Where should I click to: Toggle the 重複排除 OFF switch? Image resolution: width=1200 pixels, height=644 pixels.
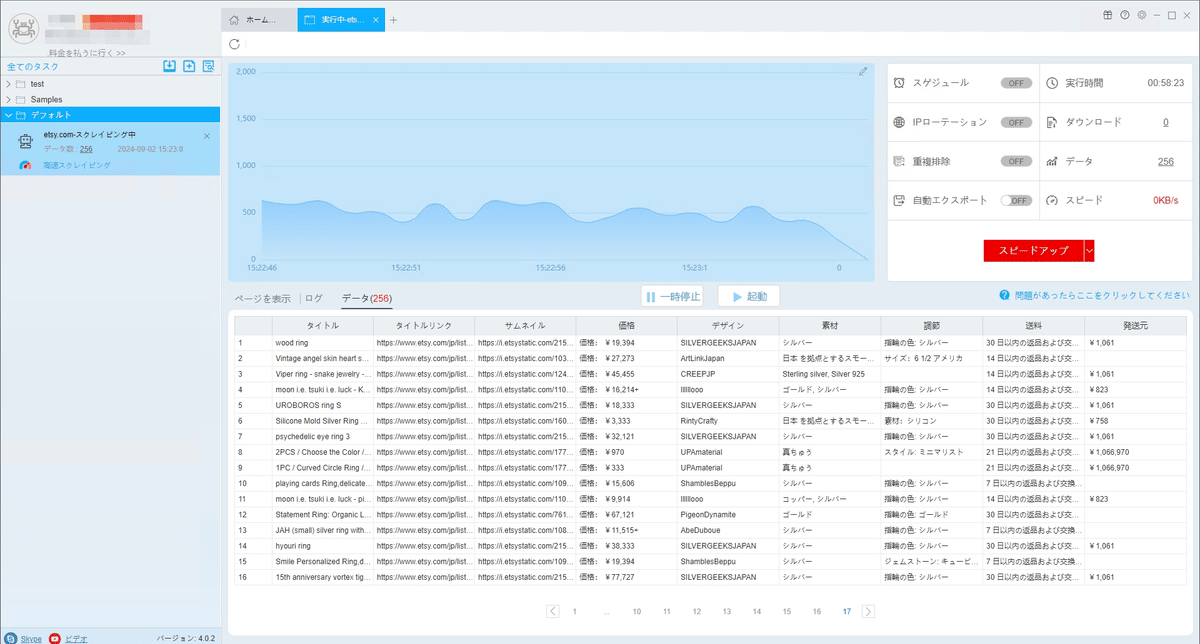(1016, 161)
